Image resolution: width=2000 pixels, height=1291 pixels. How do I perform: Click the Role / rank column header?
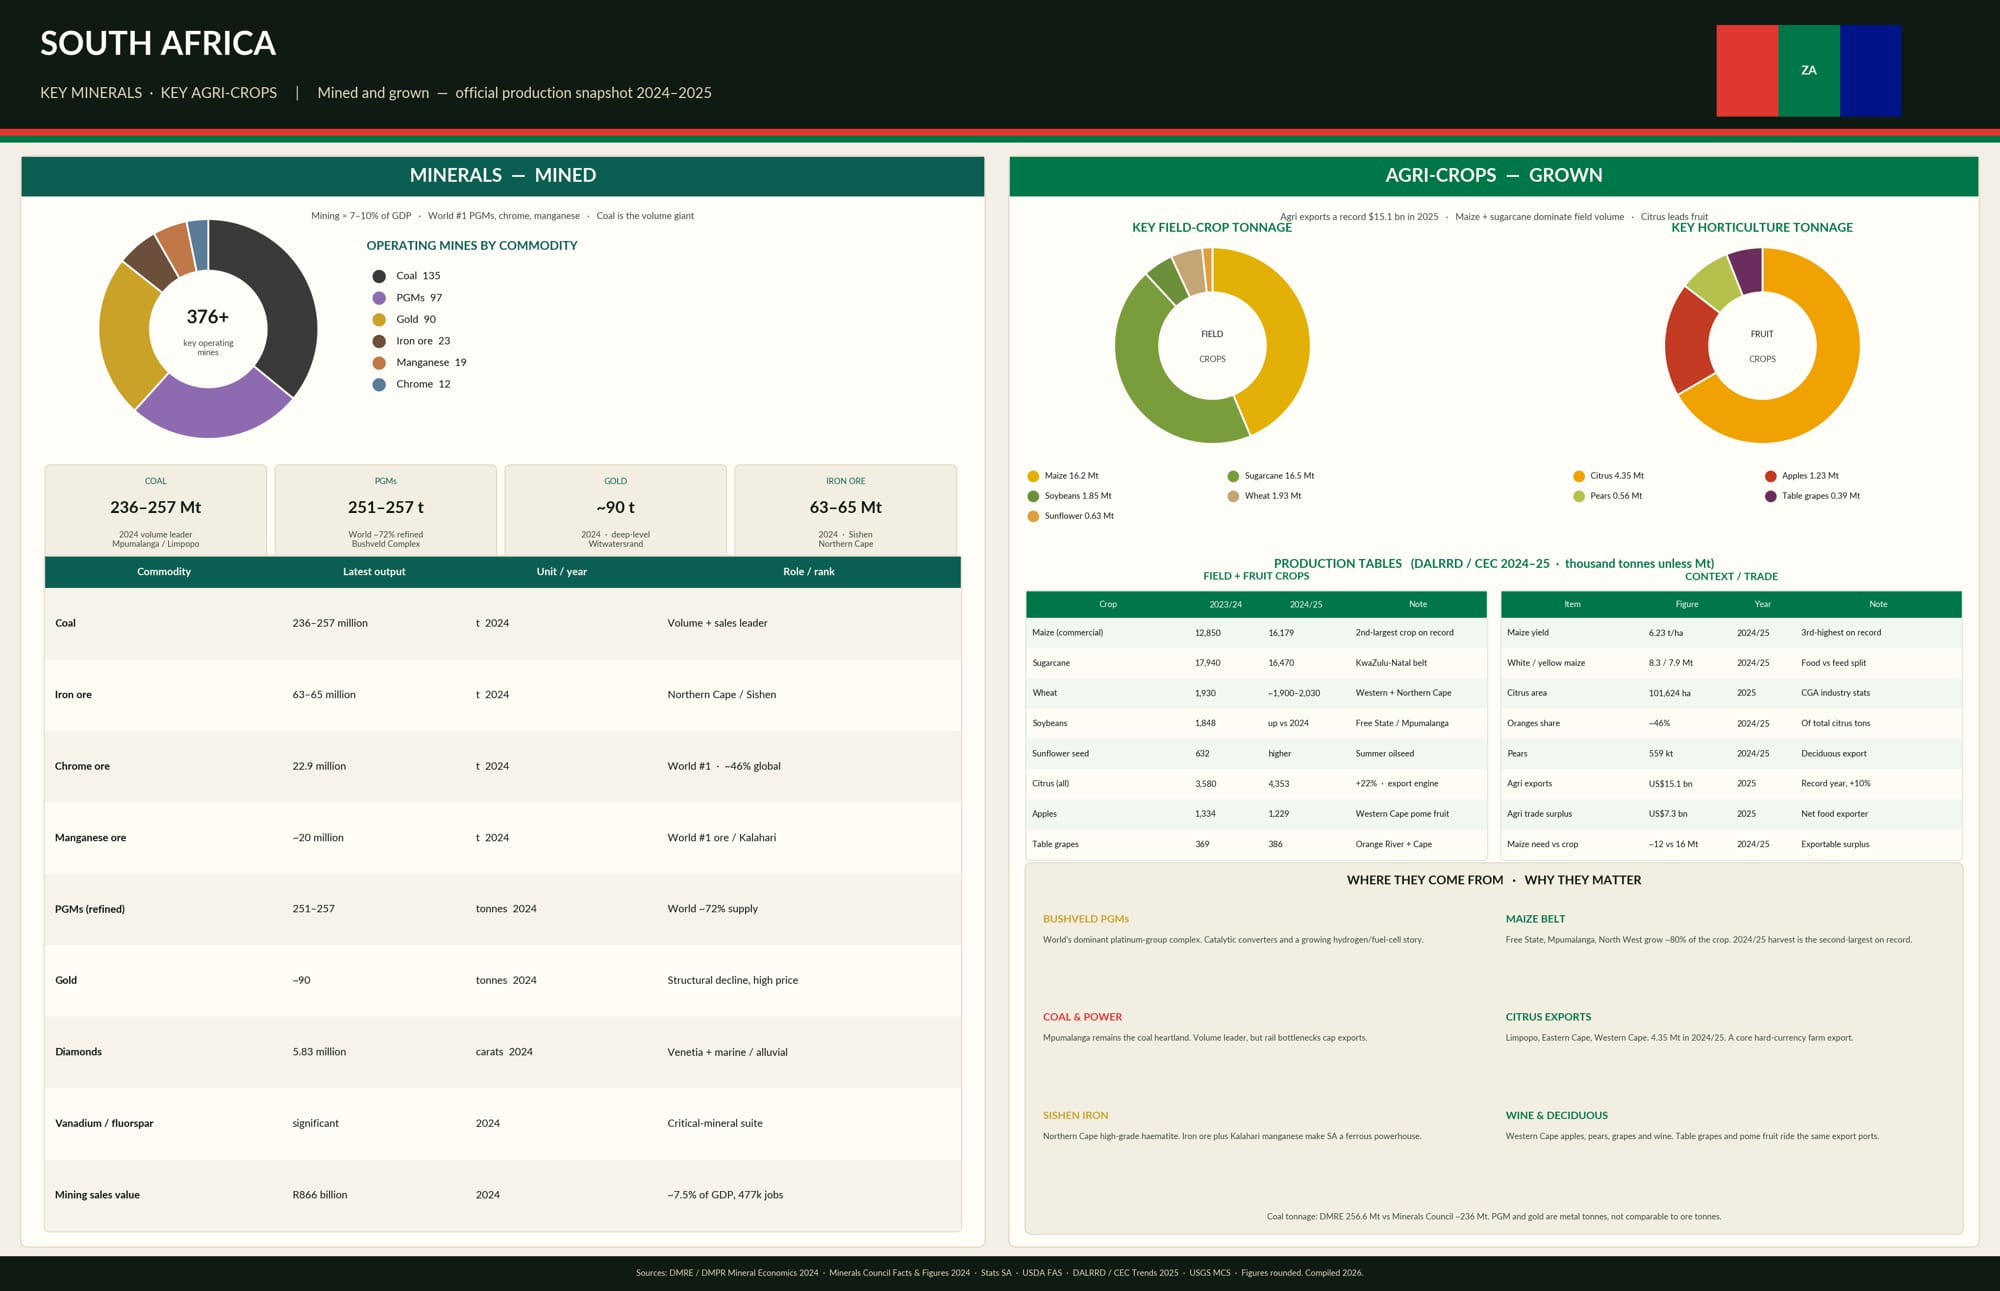tap(809, 572)
